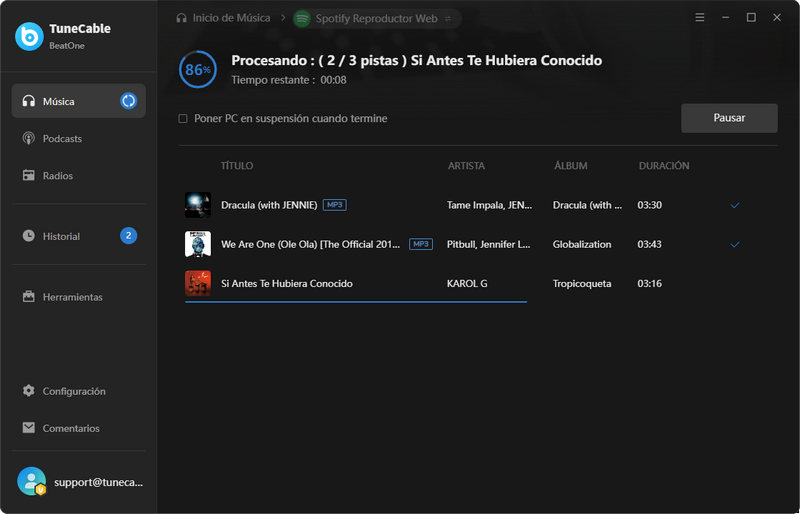Click the Procesando 2 / 3 pistas heading
The height and width of the screenshot is (514, 800).
point(416,60)
